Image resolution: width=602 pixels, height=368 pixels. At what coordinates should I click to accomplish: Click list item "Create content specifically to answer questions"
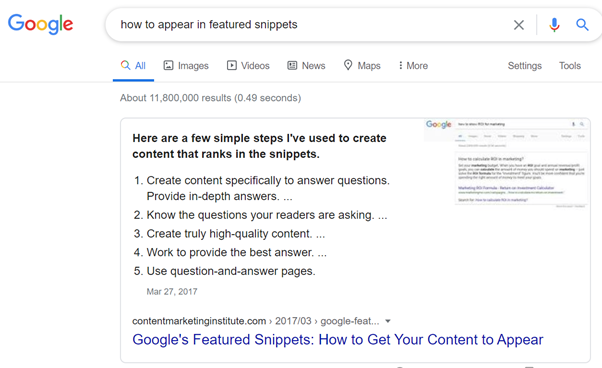click(268, 188)
